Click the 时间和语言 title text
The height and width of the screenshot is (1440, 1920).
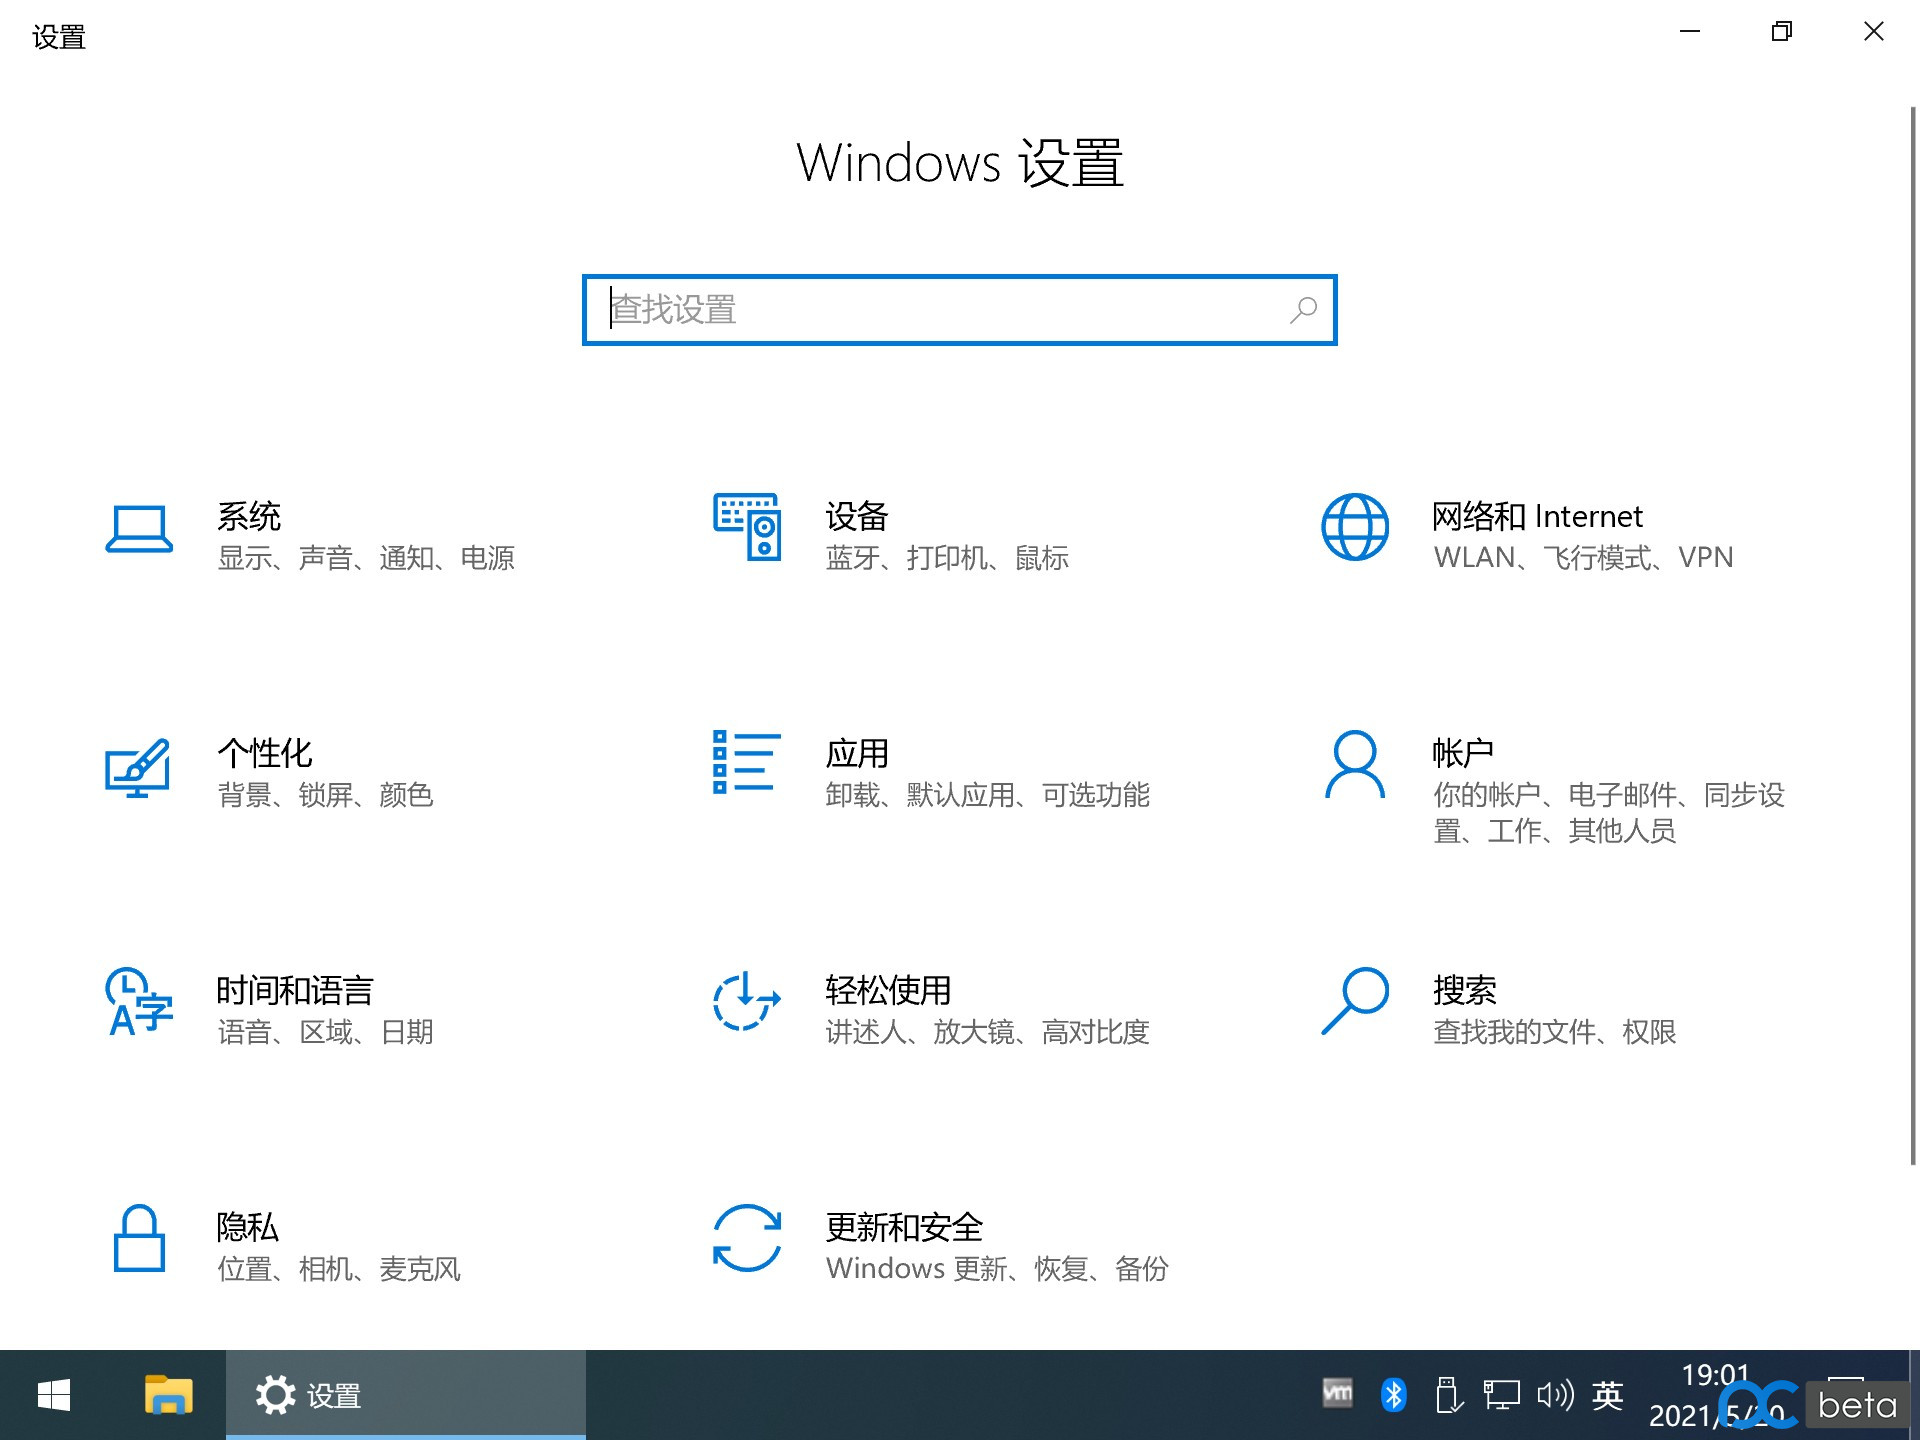pyautogui.click(x=295, y=990)
